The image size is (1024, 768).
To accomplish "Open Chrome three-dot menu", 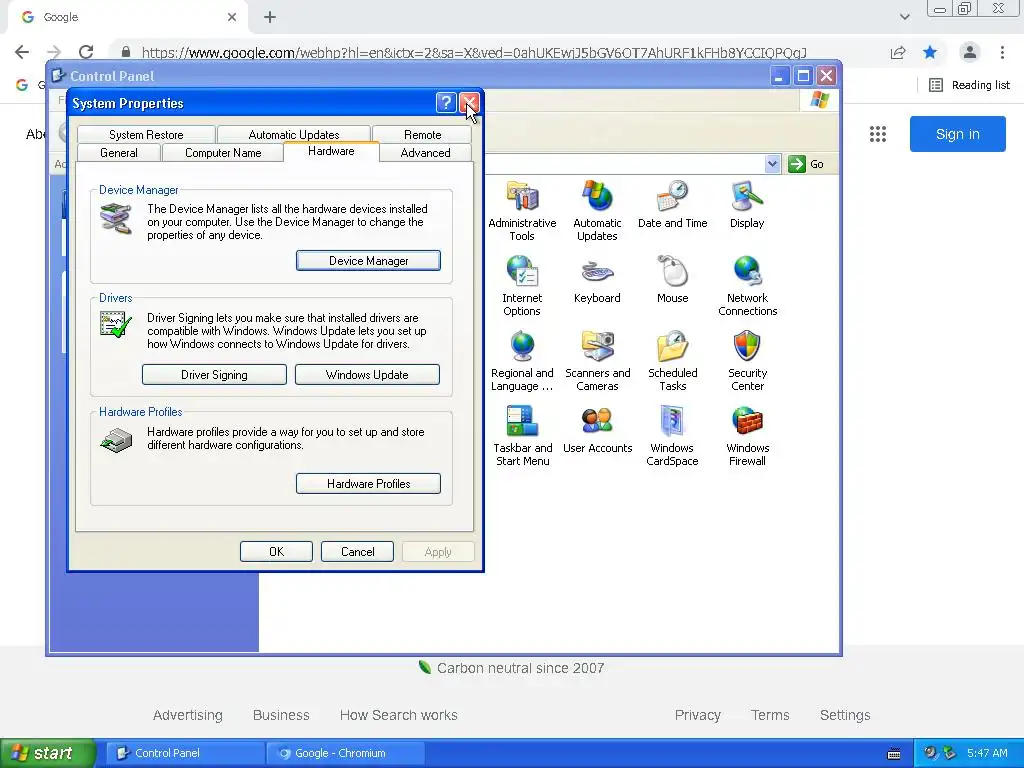I will coord(1002,52).
